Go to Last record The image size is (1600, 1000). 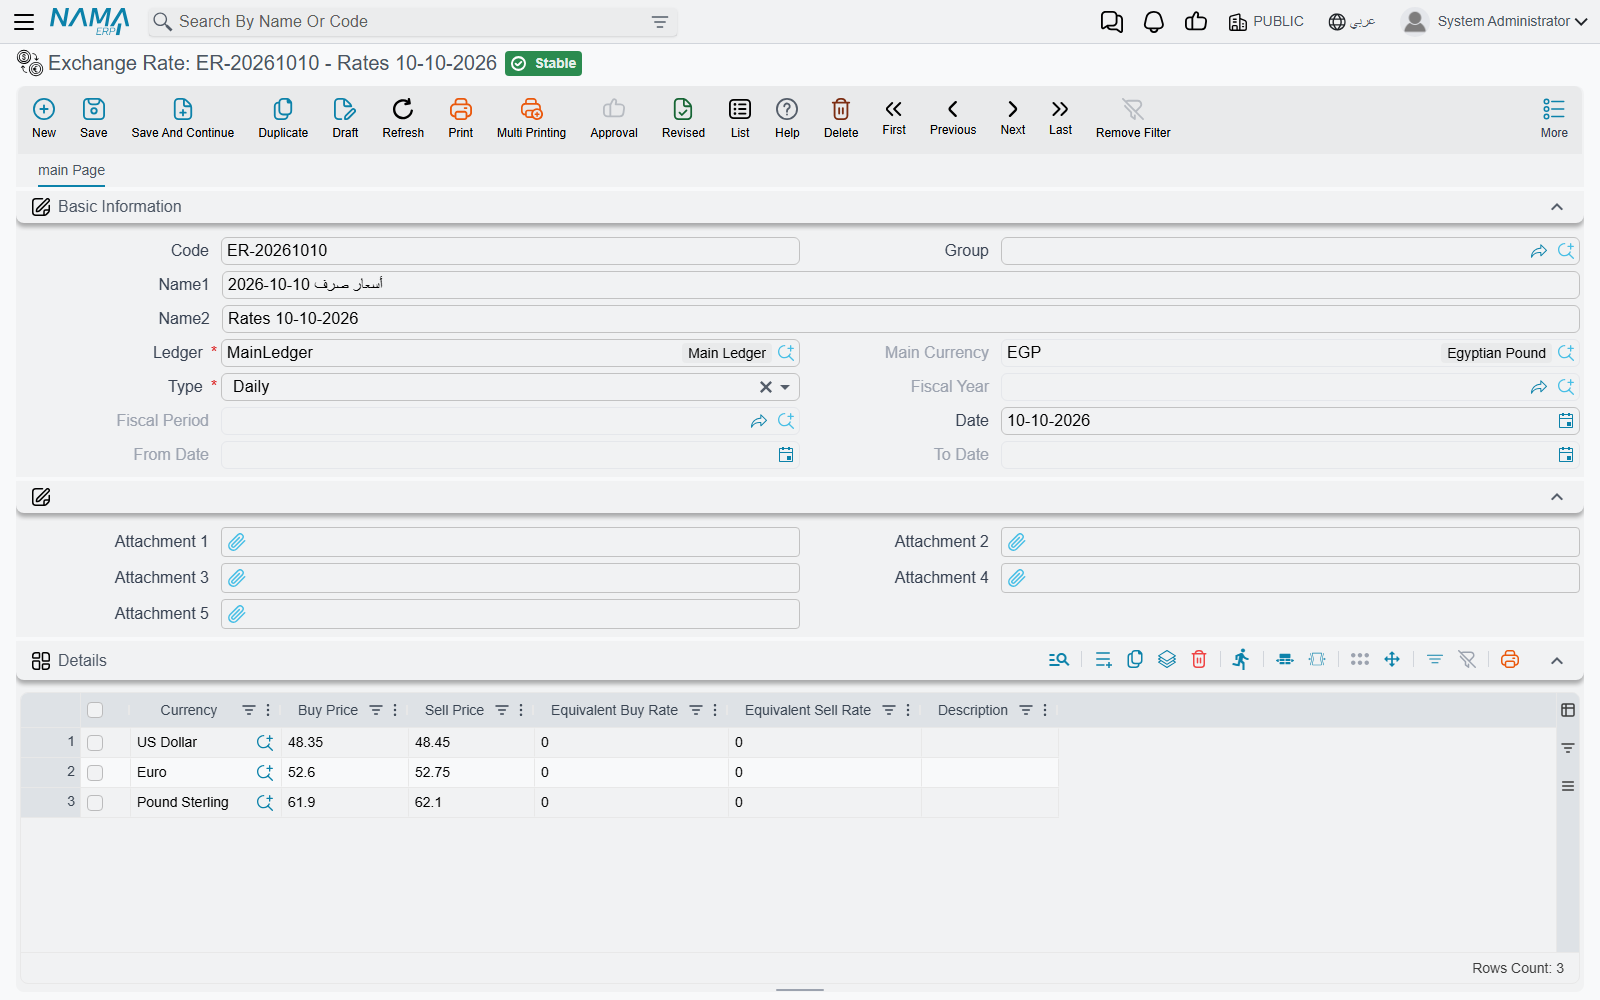pos(1060,109)
